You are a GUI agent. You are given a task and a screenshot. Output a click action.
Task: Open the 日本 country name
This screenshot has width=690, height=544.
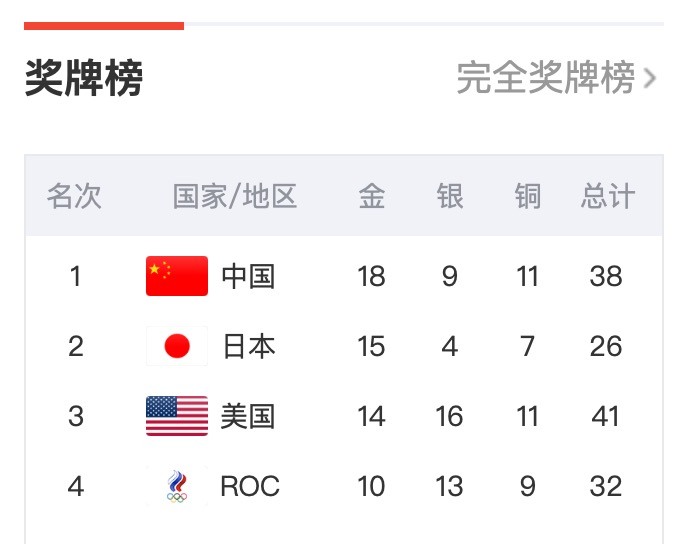(x=248, y=346)
